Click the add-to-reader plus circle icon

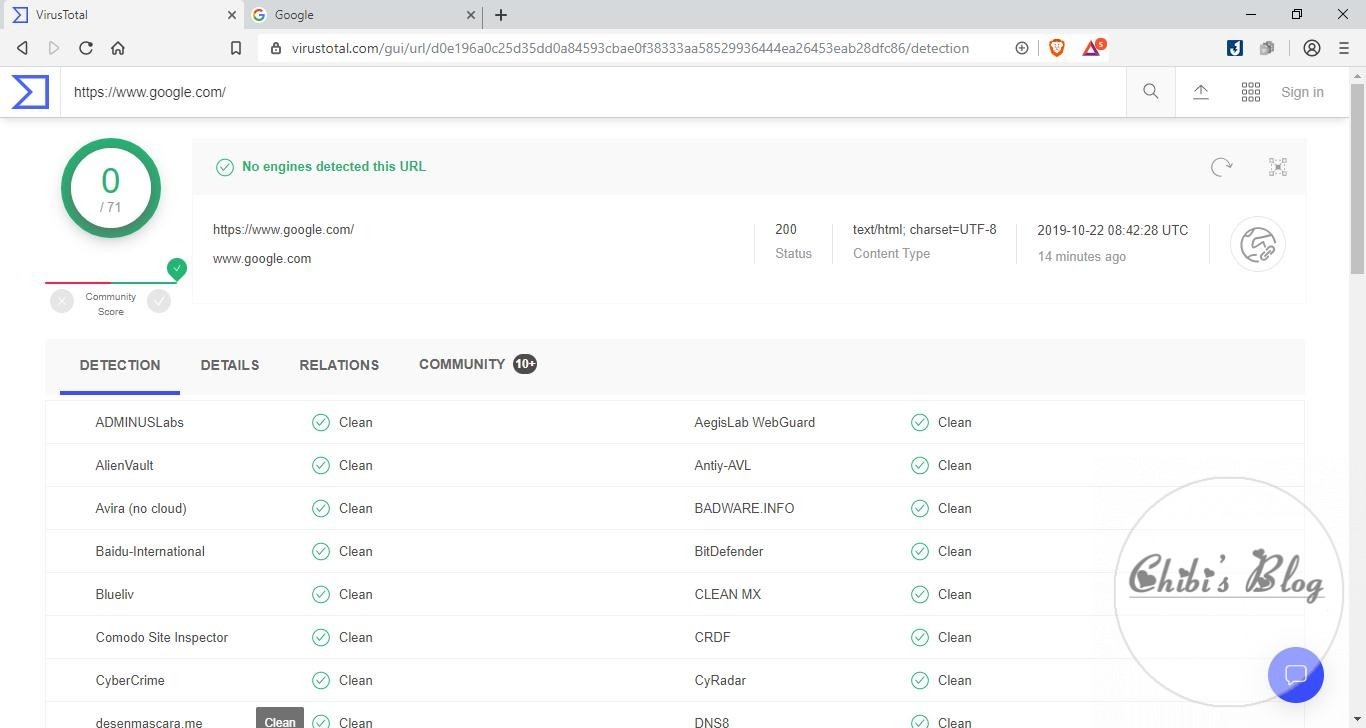(x=1022, y=48)
